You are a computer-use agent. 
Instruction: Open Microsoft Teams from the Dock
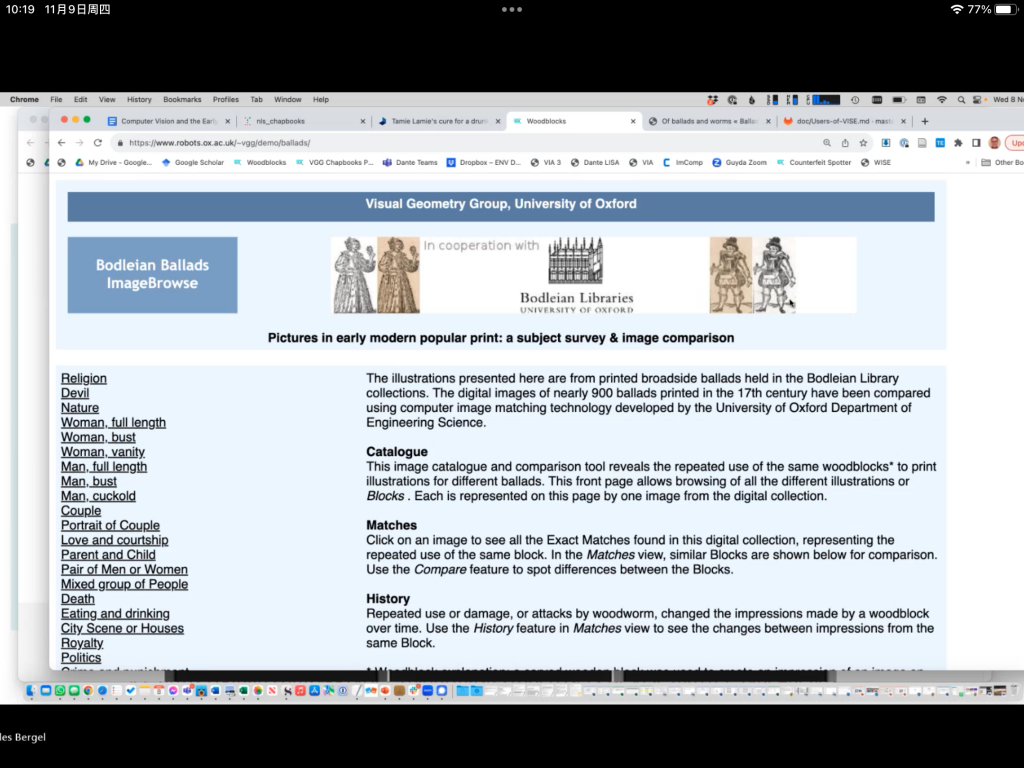[187, 690]
